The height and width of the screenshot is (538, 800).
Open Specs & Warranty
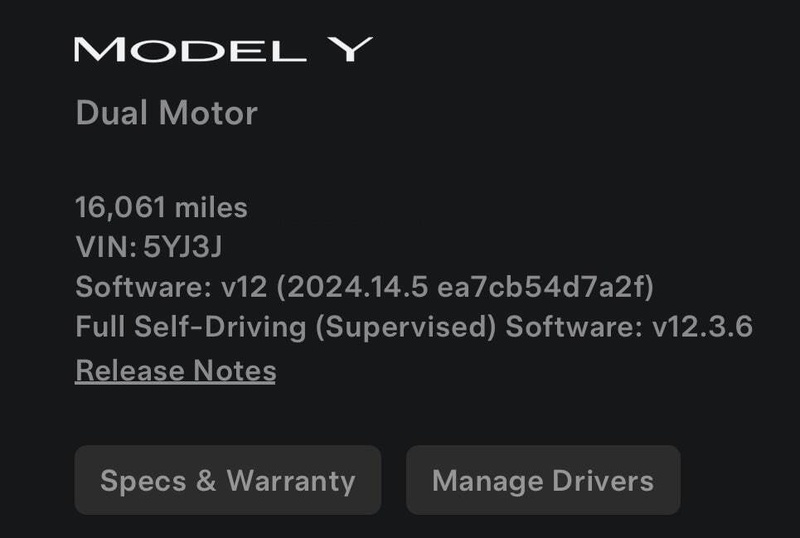pos(228,480)
